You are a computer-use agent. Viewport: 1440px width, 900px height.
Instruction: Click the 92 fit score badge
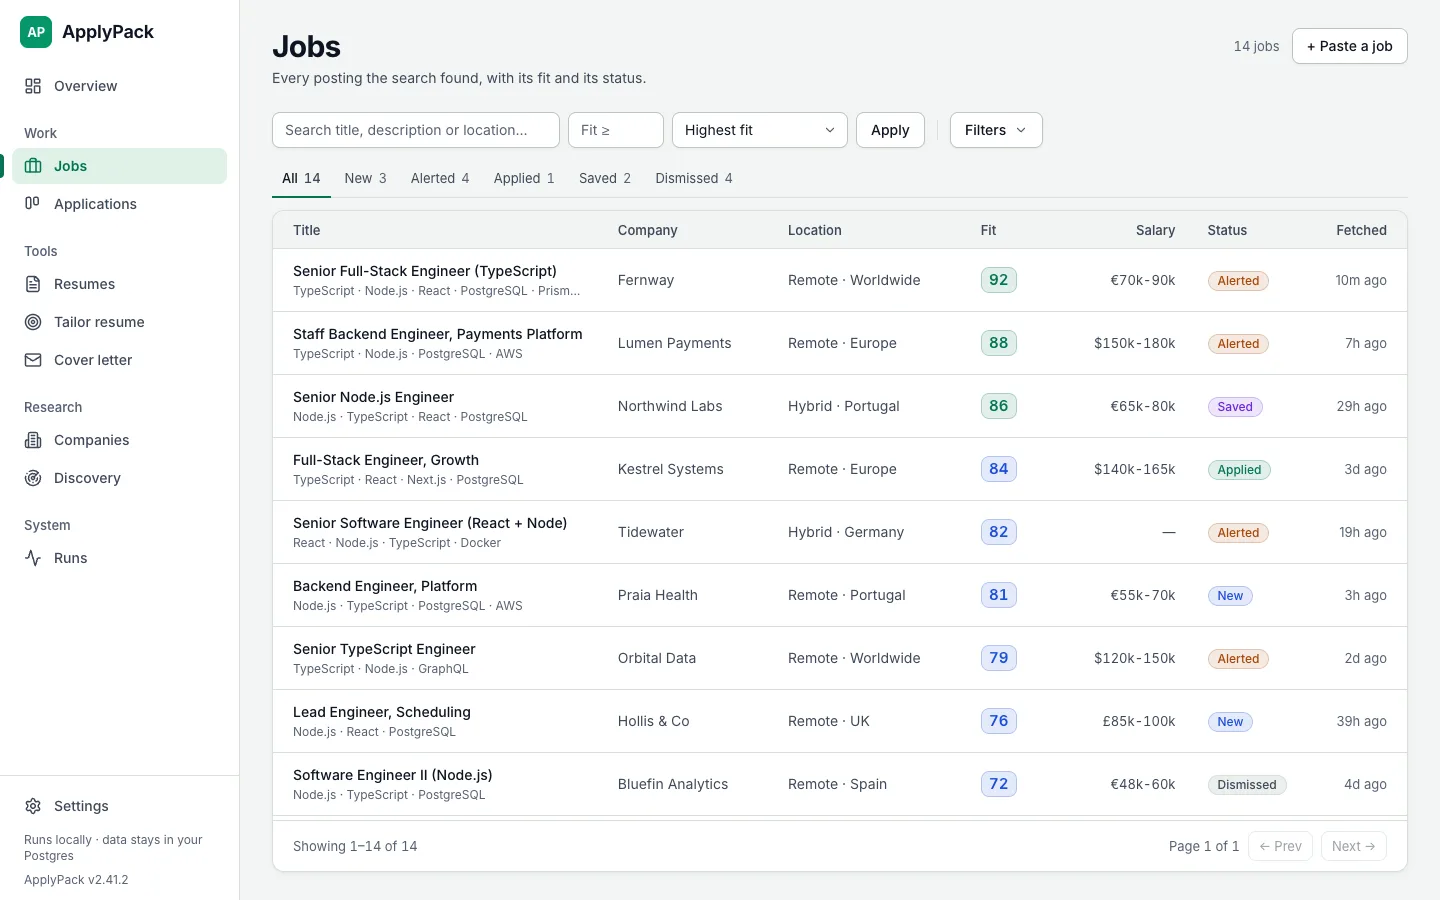pyautogui.click(x=999, y=280)
